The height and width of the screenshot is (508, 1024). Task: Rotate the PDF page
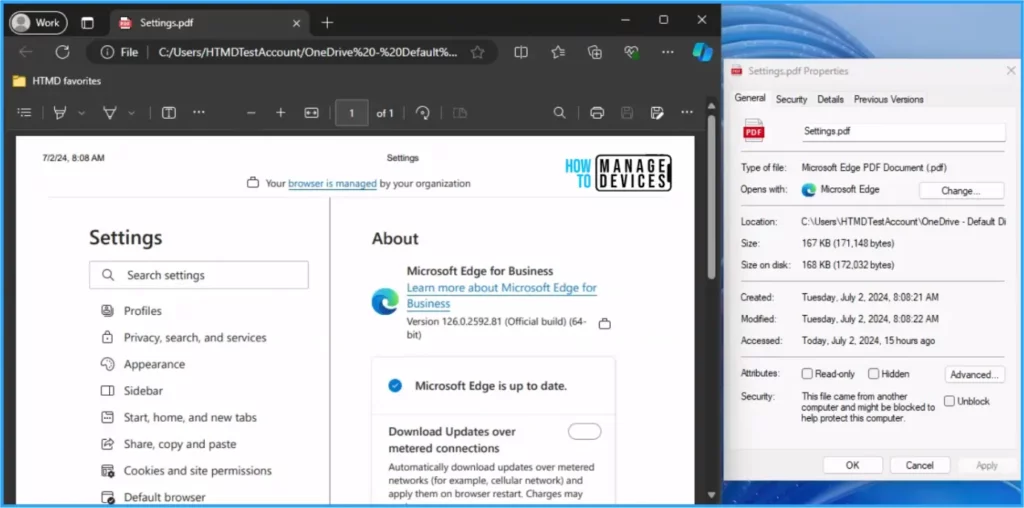(423, 113)
